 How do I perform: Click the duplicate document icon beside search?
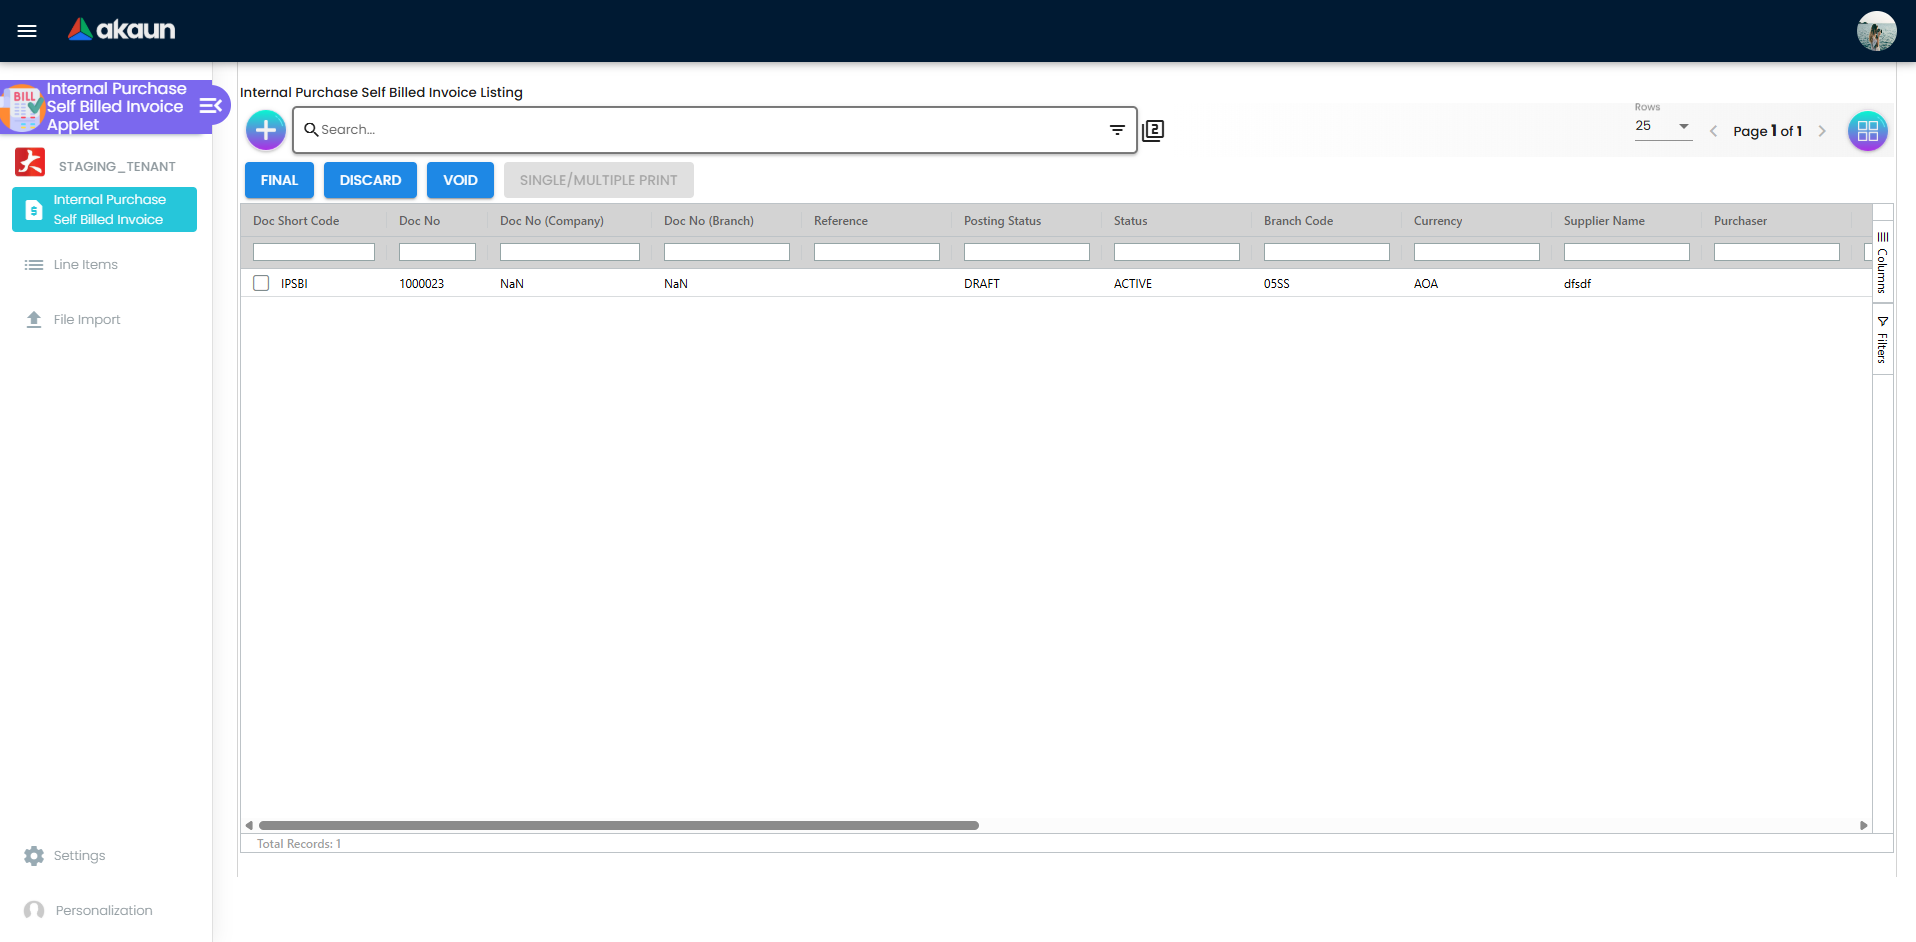point(1152,130)
